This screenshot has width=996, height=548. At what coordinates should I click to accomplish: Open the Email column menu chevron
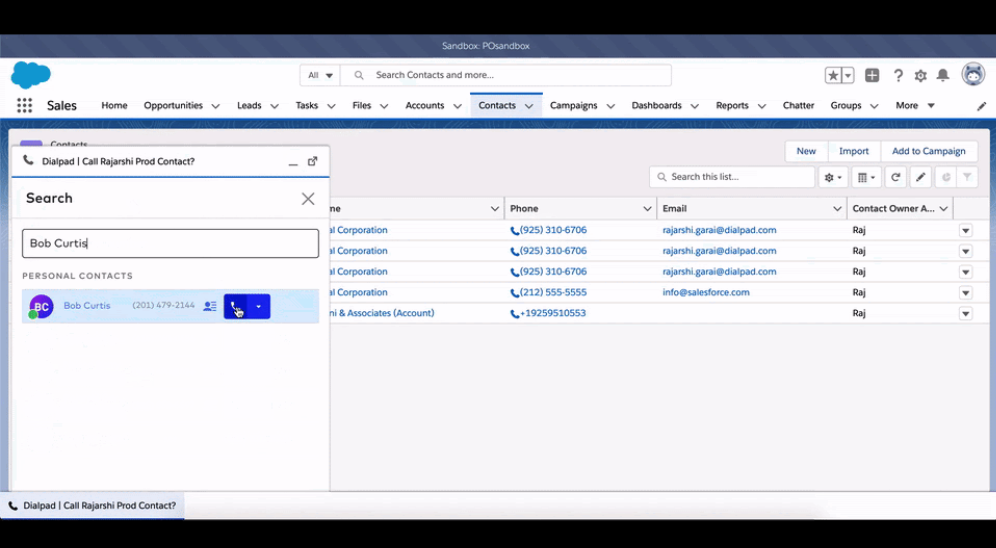(x=837, y=209)
